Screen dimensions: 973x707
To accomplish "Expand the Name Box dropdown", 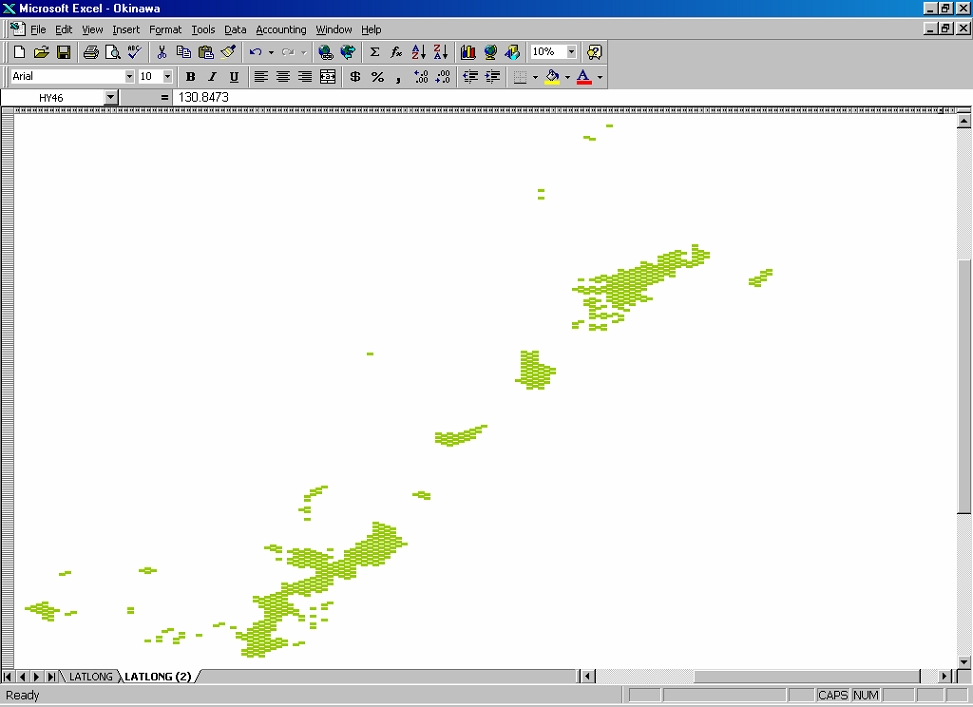I will 110,97.
